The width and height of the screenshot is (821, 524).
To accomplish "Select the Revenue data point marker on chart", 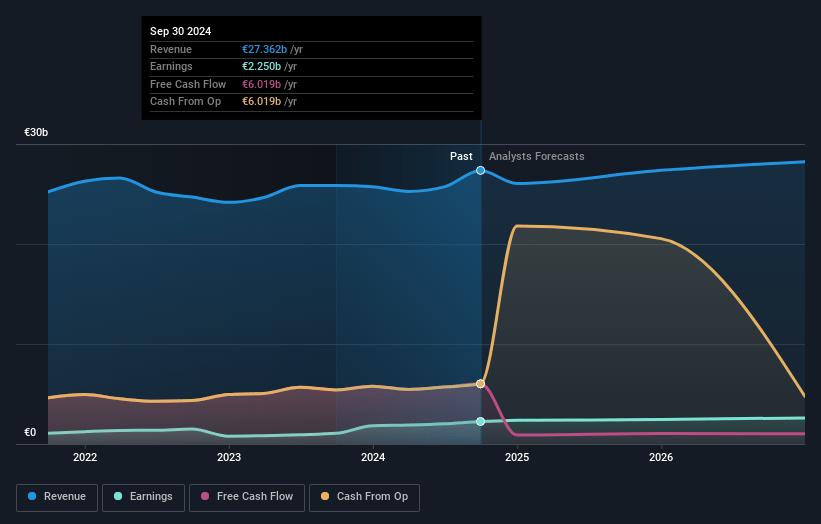I will tap(480, 171).
